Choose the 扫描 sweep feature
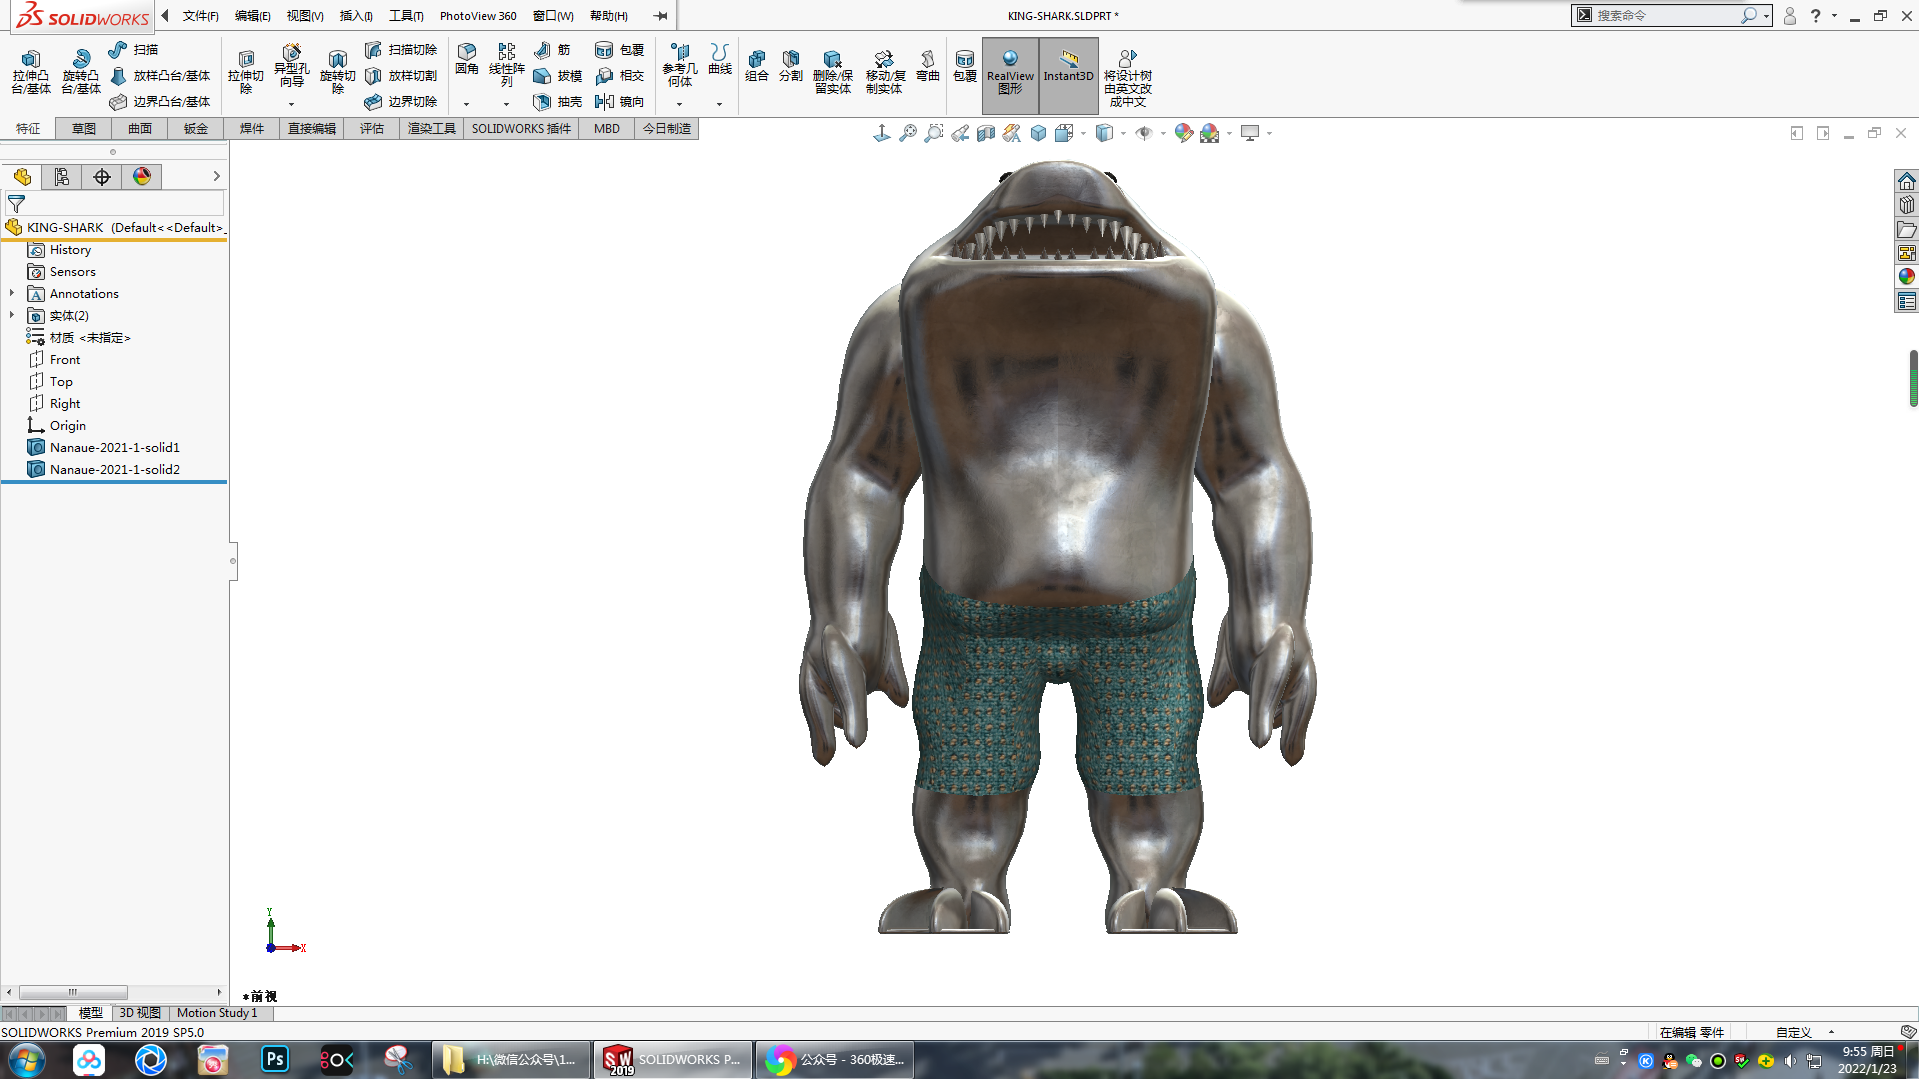 click(x=134, y=49)
